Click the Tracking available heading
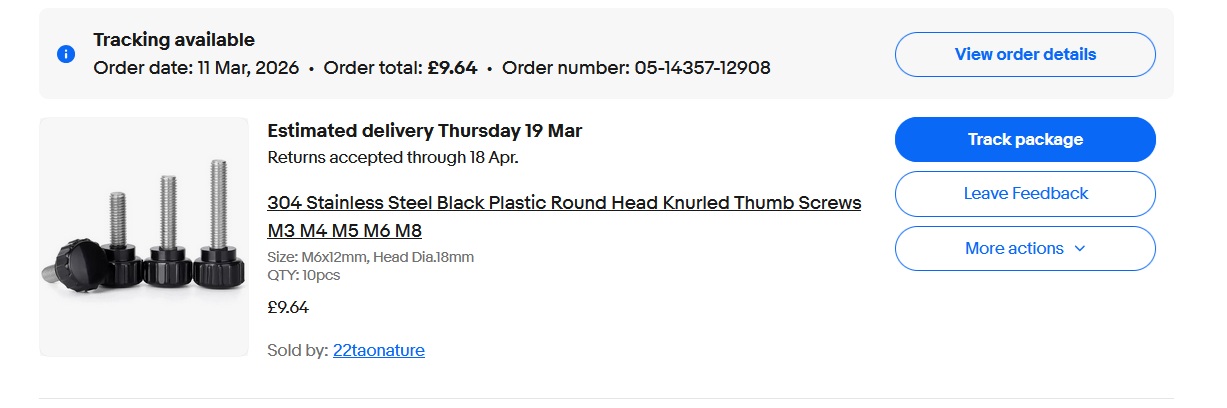The height and width of the screenshot is (408, 1227). [x=174, y=40]
